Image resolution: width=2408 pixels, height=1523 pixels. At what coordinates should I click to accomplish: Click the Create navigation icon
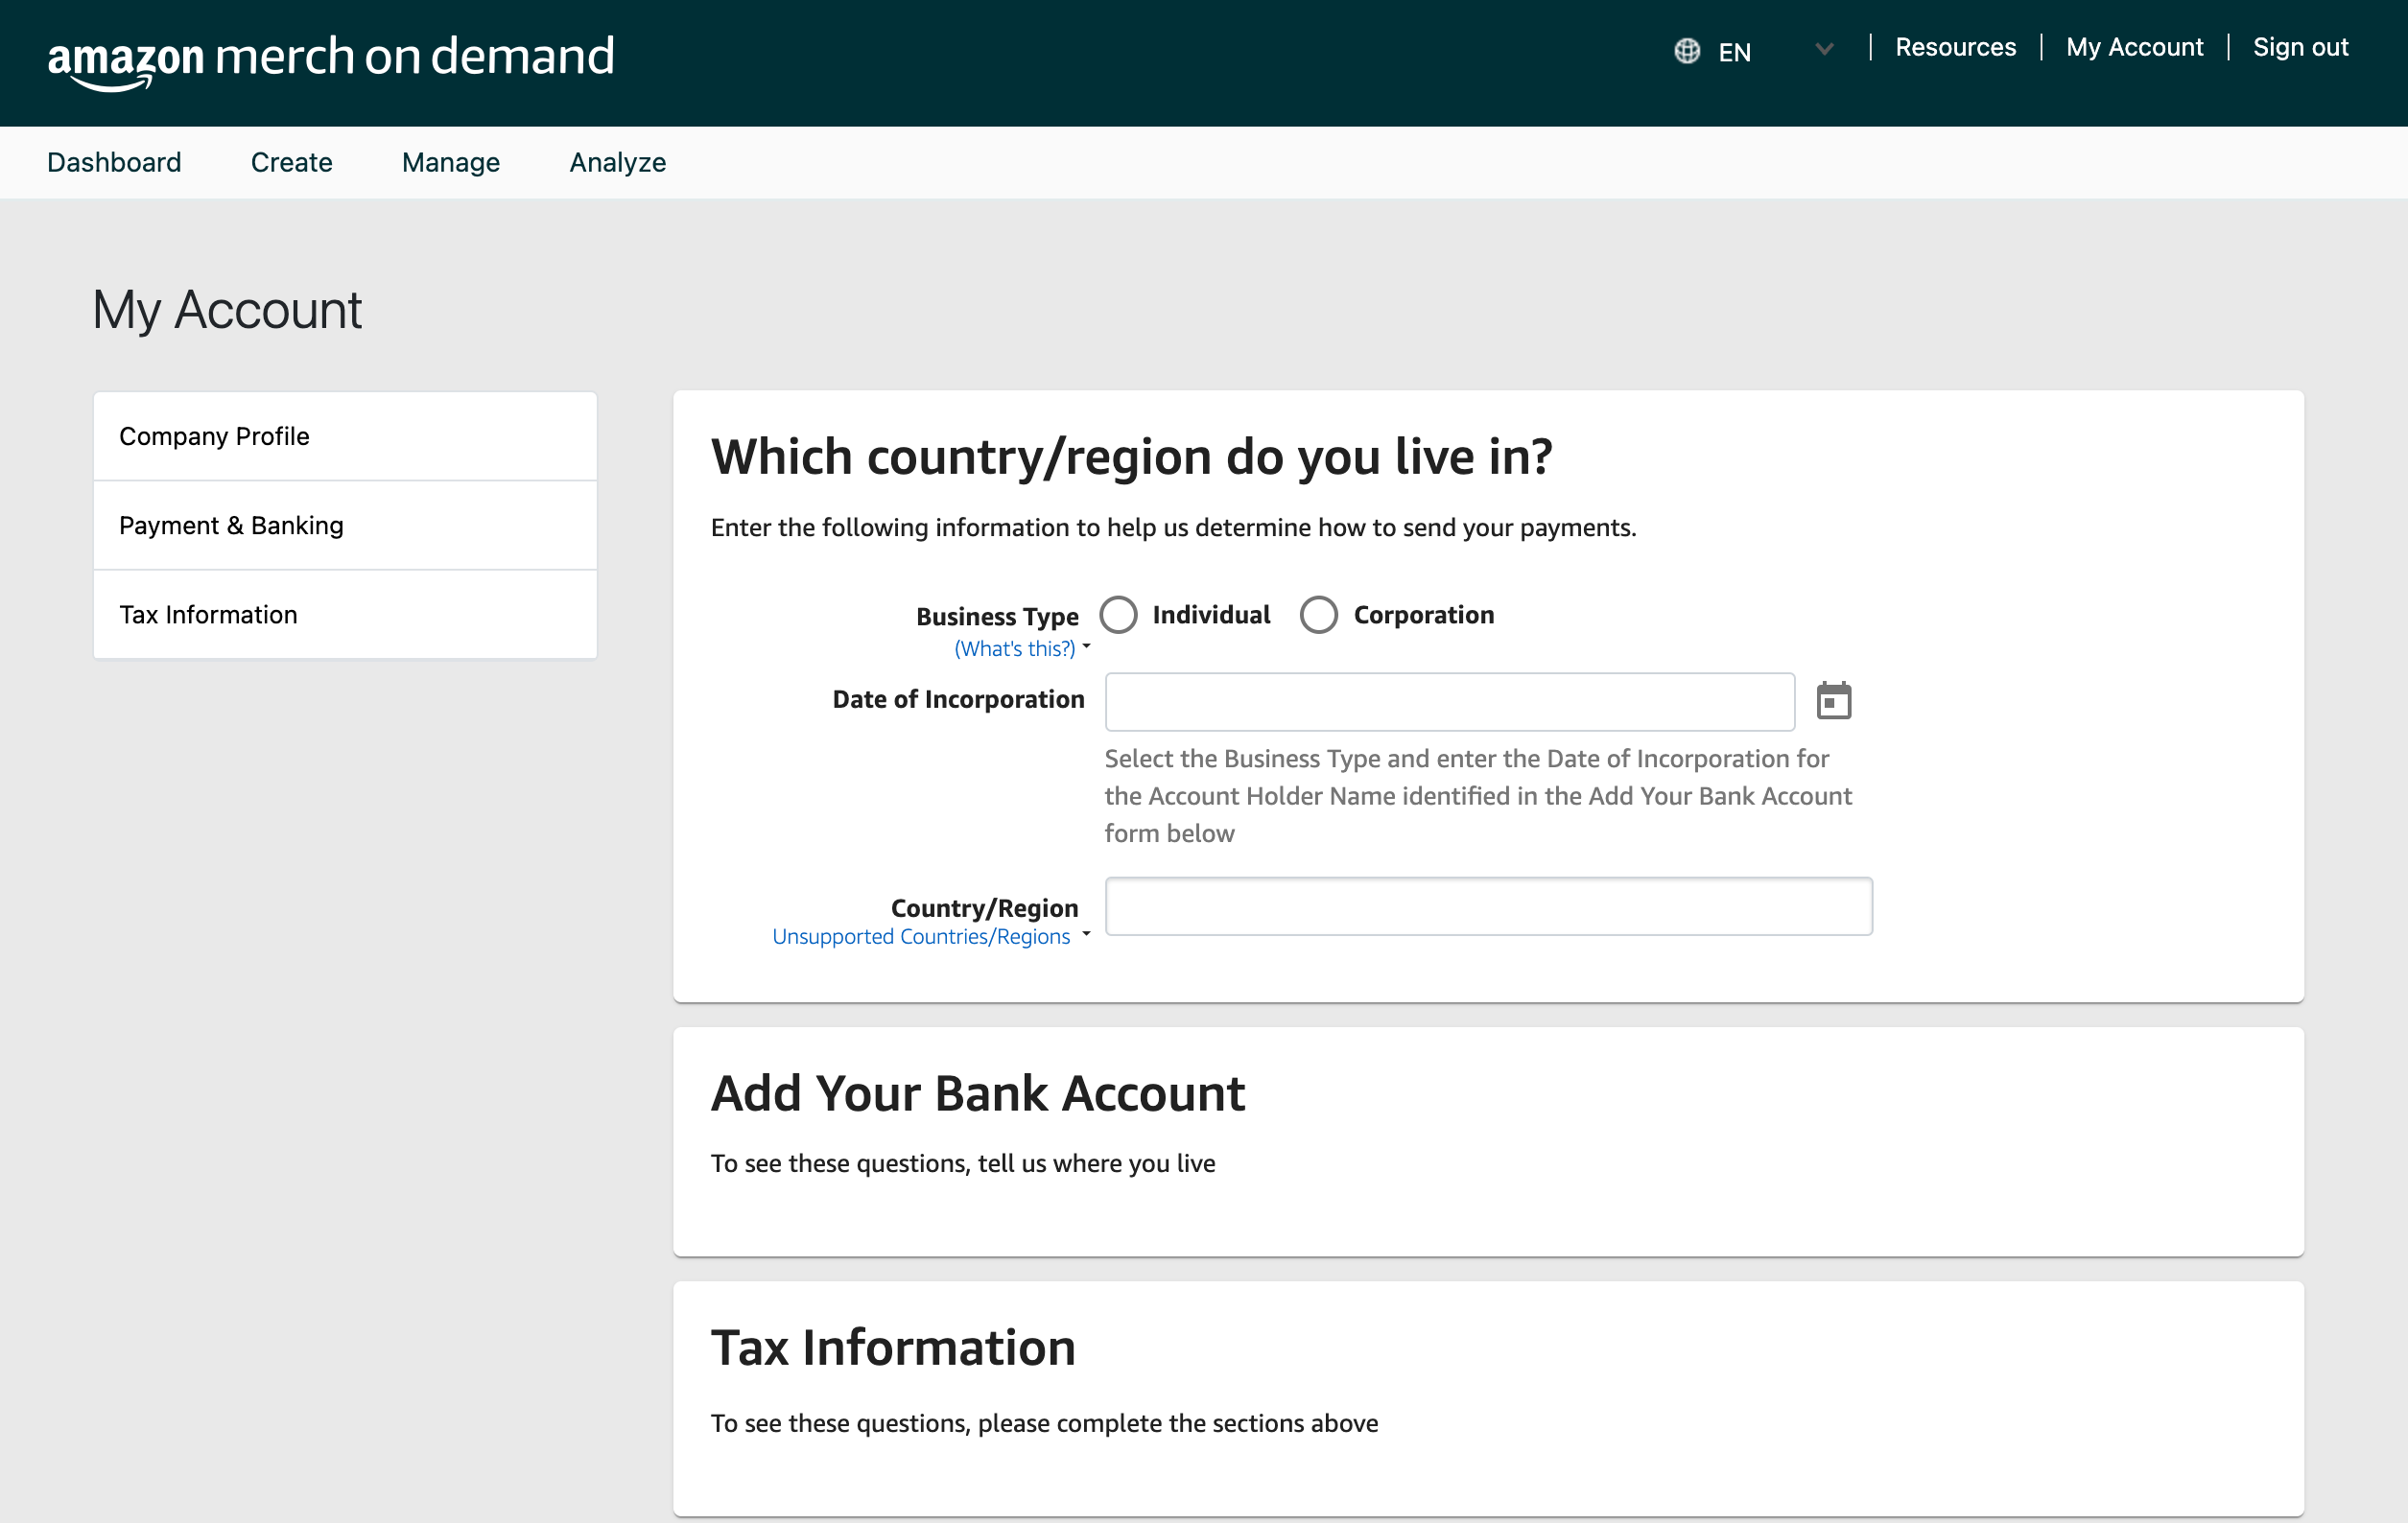pos(290,161)
